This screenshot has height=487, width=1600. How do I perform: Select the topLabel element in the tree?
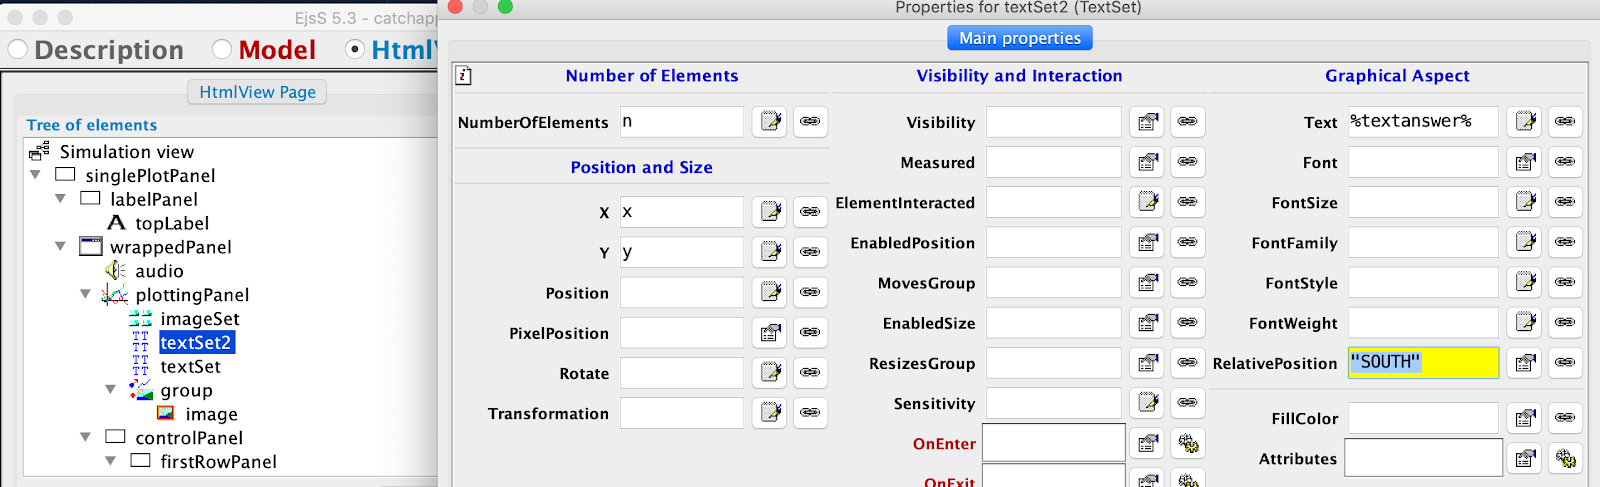(172, 223)
